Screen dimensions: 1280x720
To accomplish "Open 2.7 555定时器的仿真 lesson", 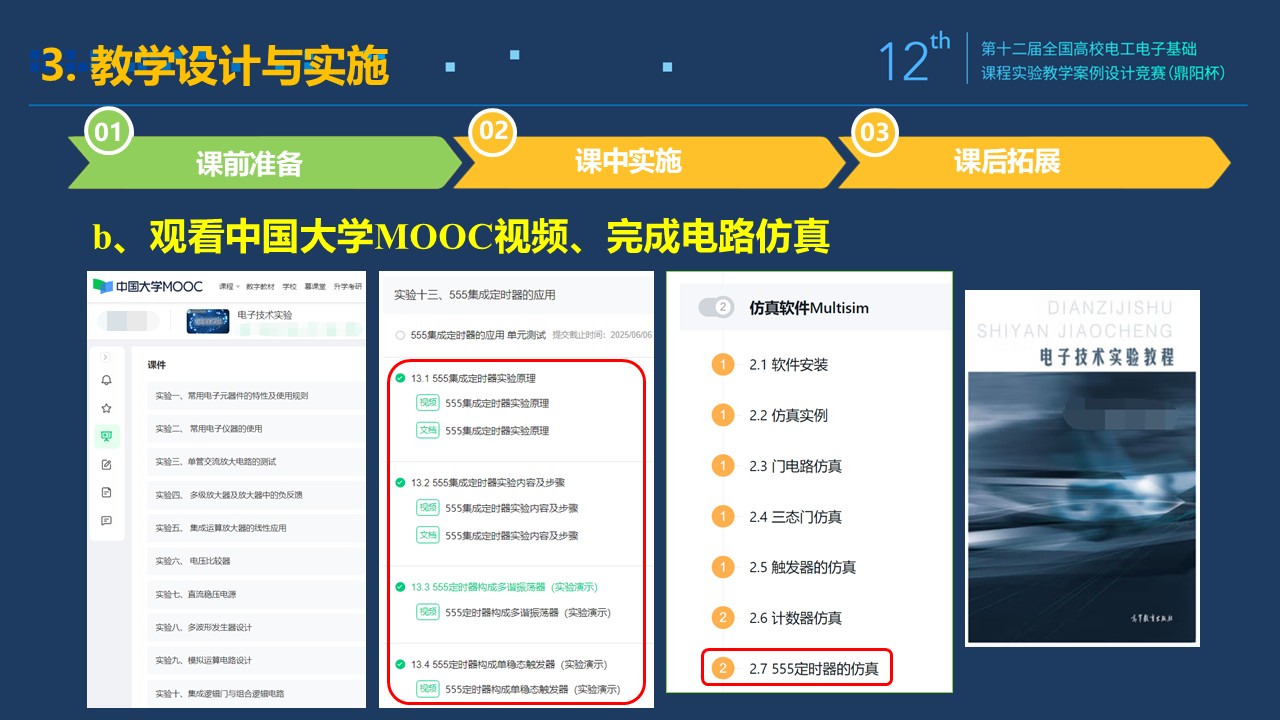I will click(x=813, y=669).
